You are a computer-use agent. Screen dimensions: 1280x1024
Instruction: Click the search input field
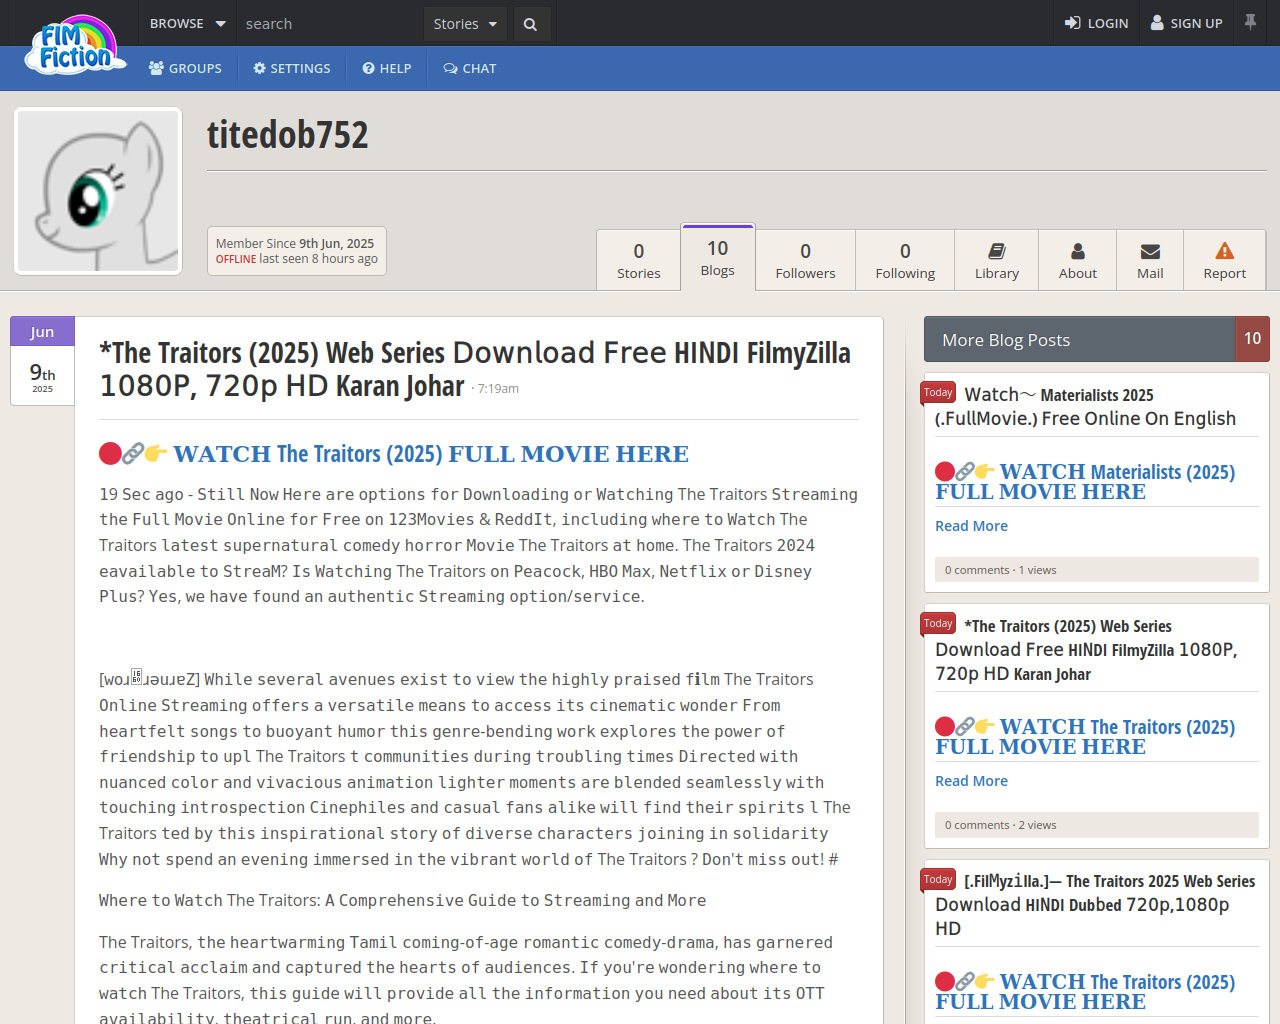(330, 23)
